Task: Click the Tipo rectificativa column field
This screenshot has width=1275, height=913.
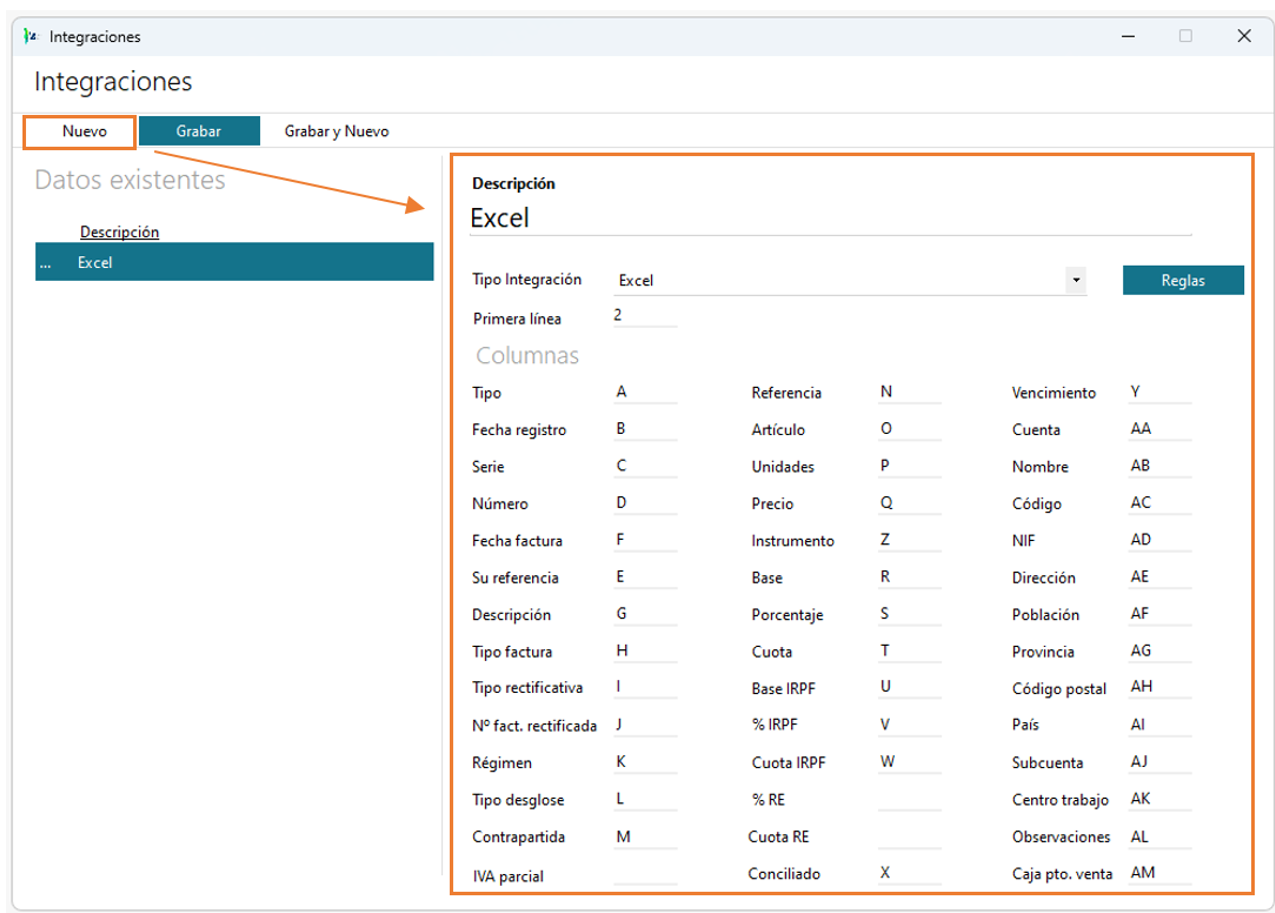Action: point(645,688)
